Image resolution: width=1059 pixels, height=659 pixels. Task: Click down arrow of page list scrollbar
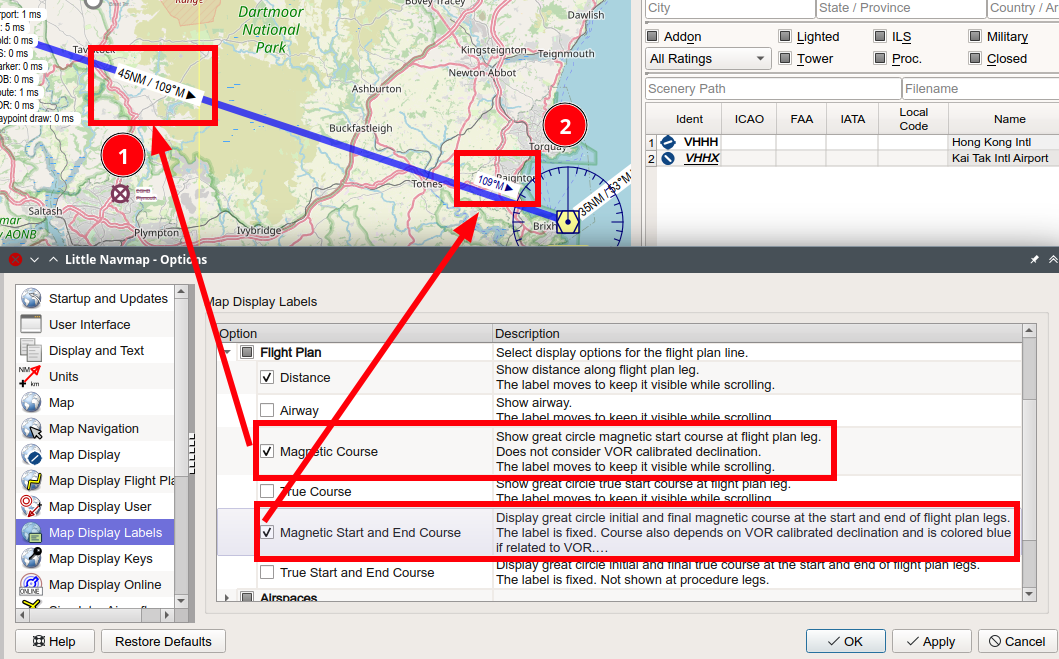pos(181,600)
